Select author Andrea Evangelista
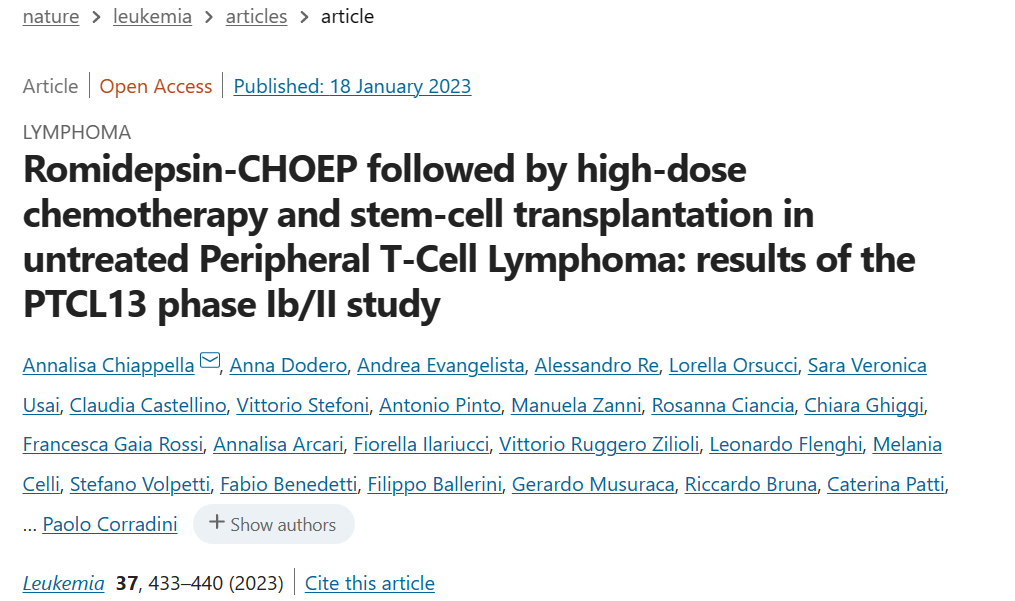This screenshot has width=1015, height=601. click(x=440, y=365)
